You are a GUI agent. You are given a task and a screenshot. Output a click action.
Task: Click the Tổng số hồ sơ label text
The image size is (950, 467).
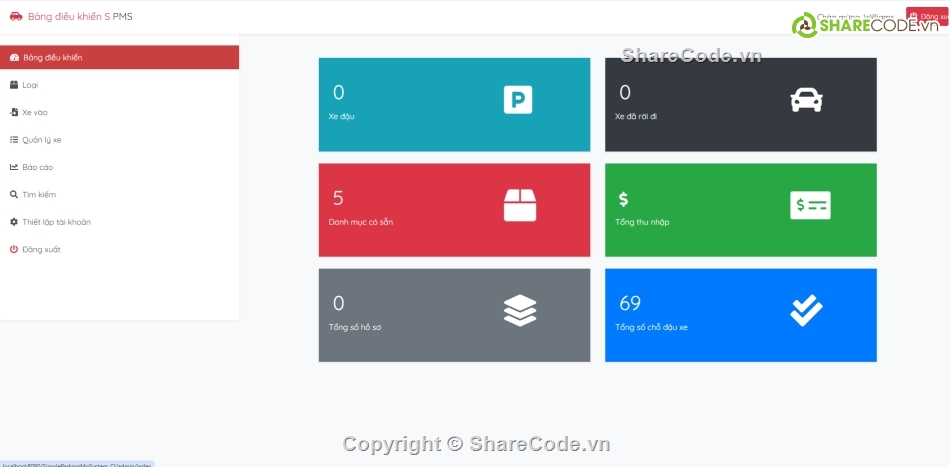click(355, 327)
